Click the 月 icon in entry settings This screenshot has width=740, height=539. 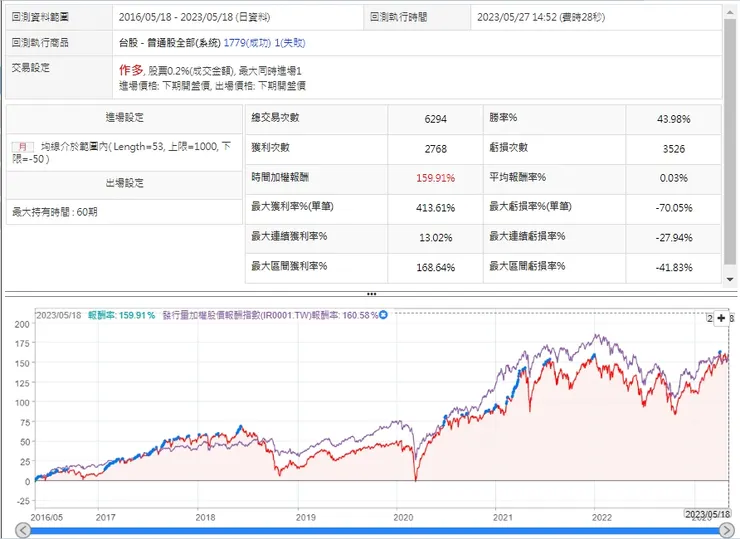point(23,147)
